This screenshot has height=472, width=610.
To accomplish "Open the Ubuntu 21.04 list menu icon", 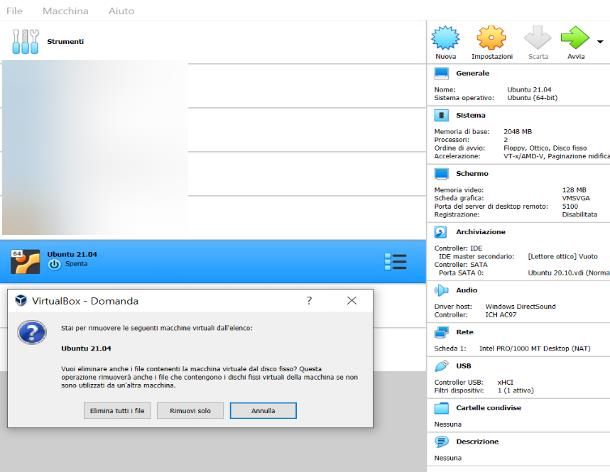I will (x=396, y=261).
